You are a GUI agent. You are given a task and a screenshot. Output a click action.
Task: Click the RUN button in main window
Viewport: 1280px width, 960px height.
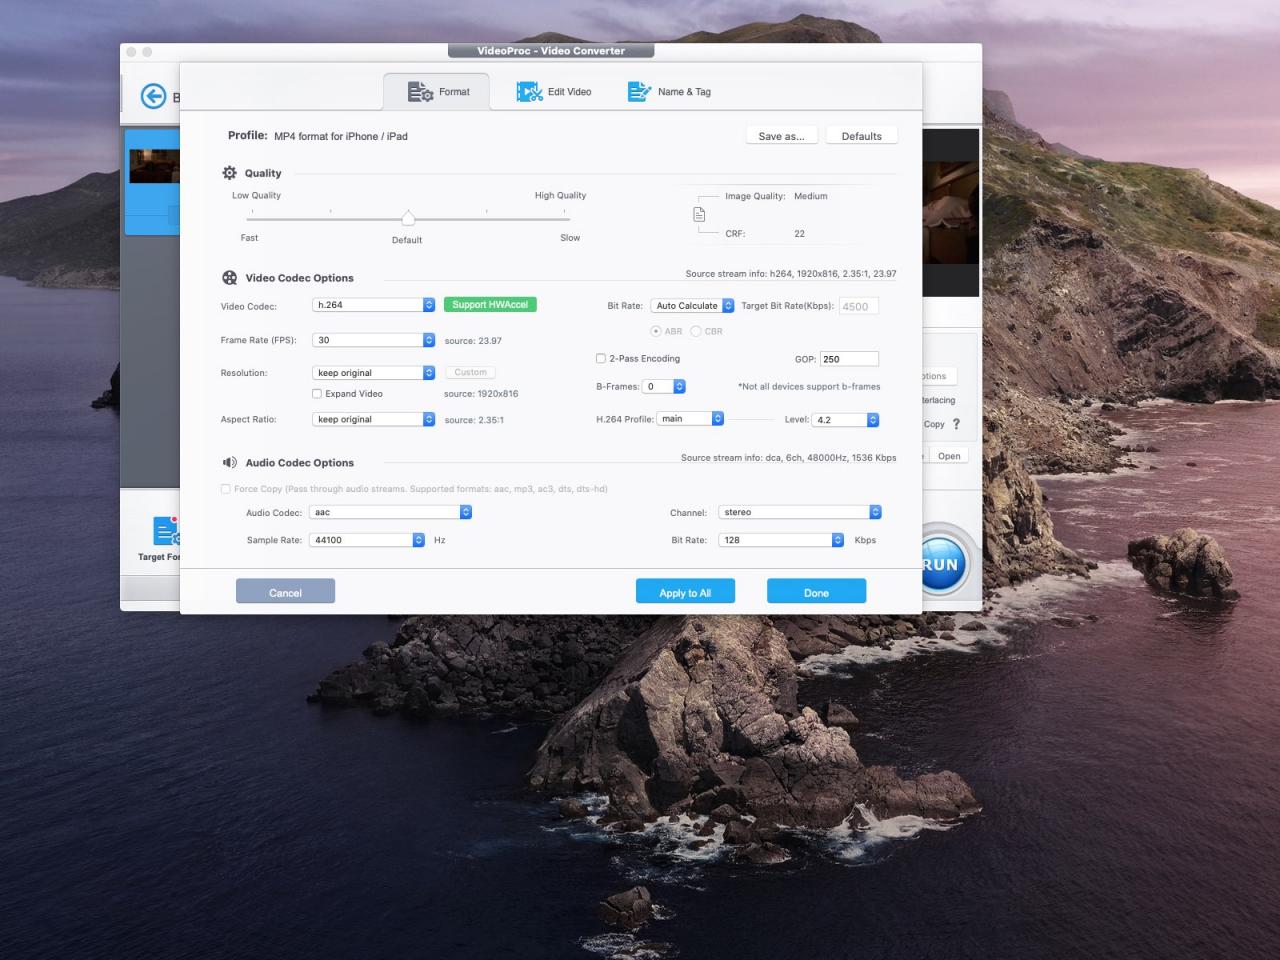945,563
